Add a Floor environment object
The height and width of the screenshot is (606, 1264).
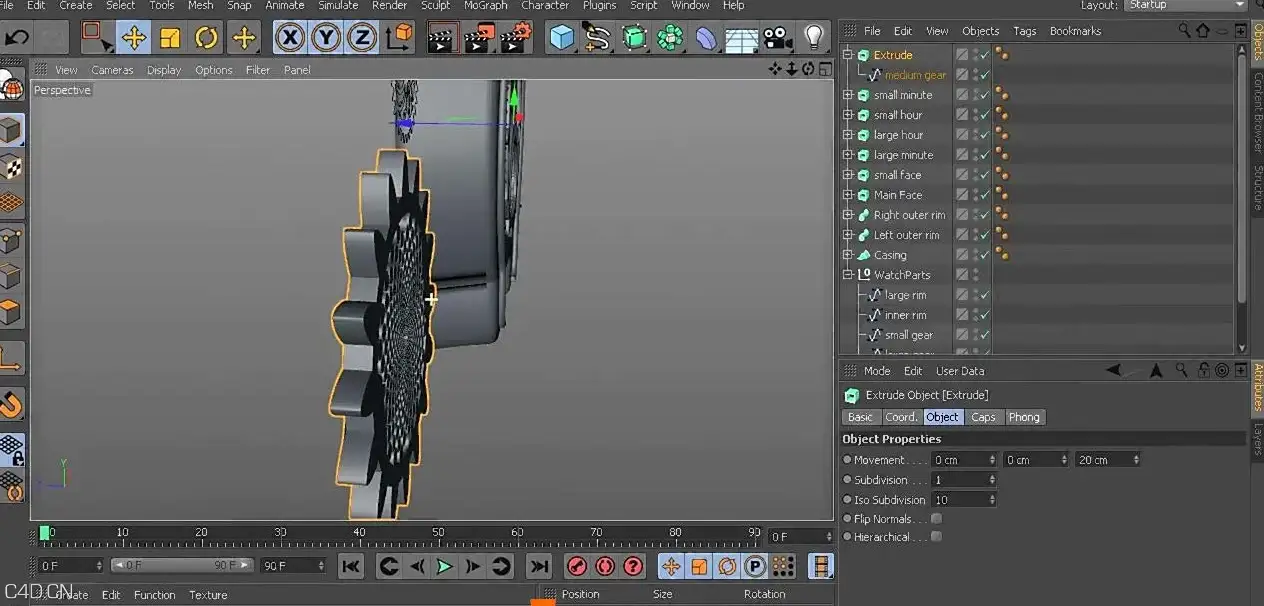[742, 39]
